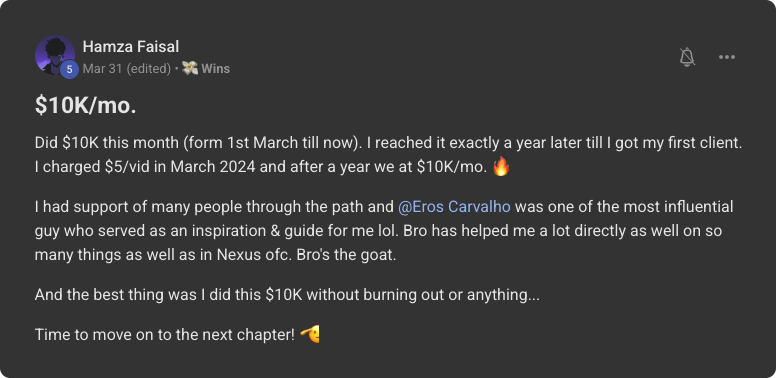Click the Time to move on line

pos(177,335)
